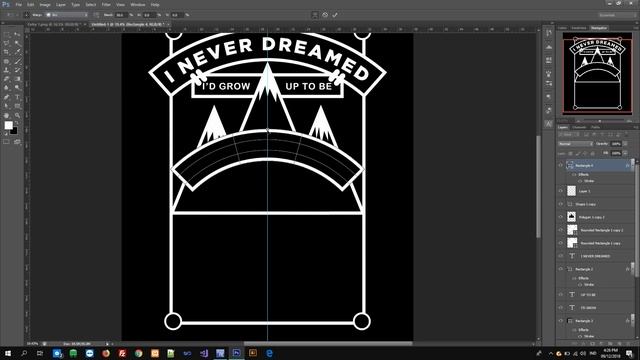Select the Rectangular Marquee tool
This screenshot has width=640, height=360.
(x=7, y=35)
